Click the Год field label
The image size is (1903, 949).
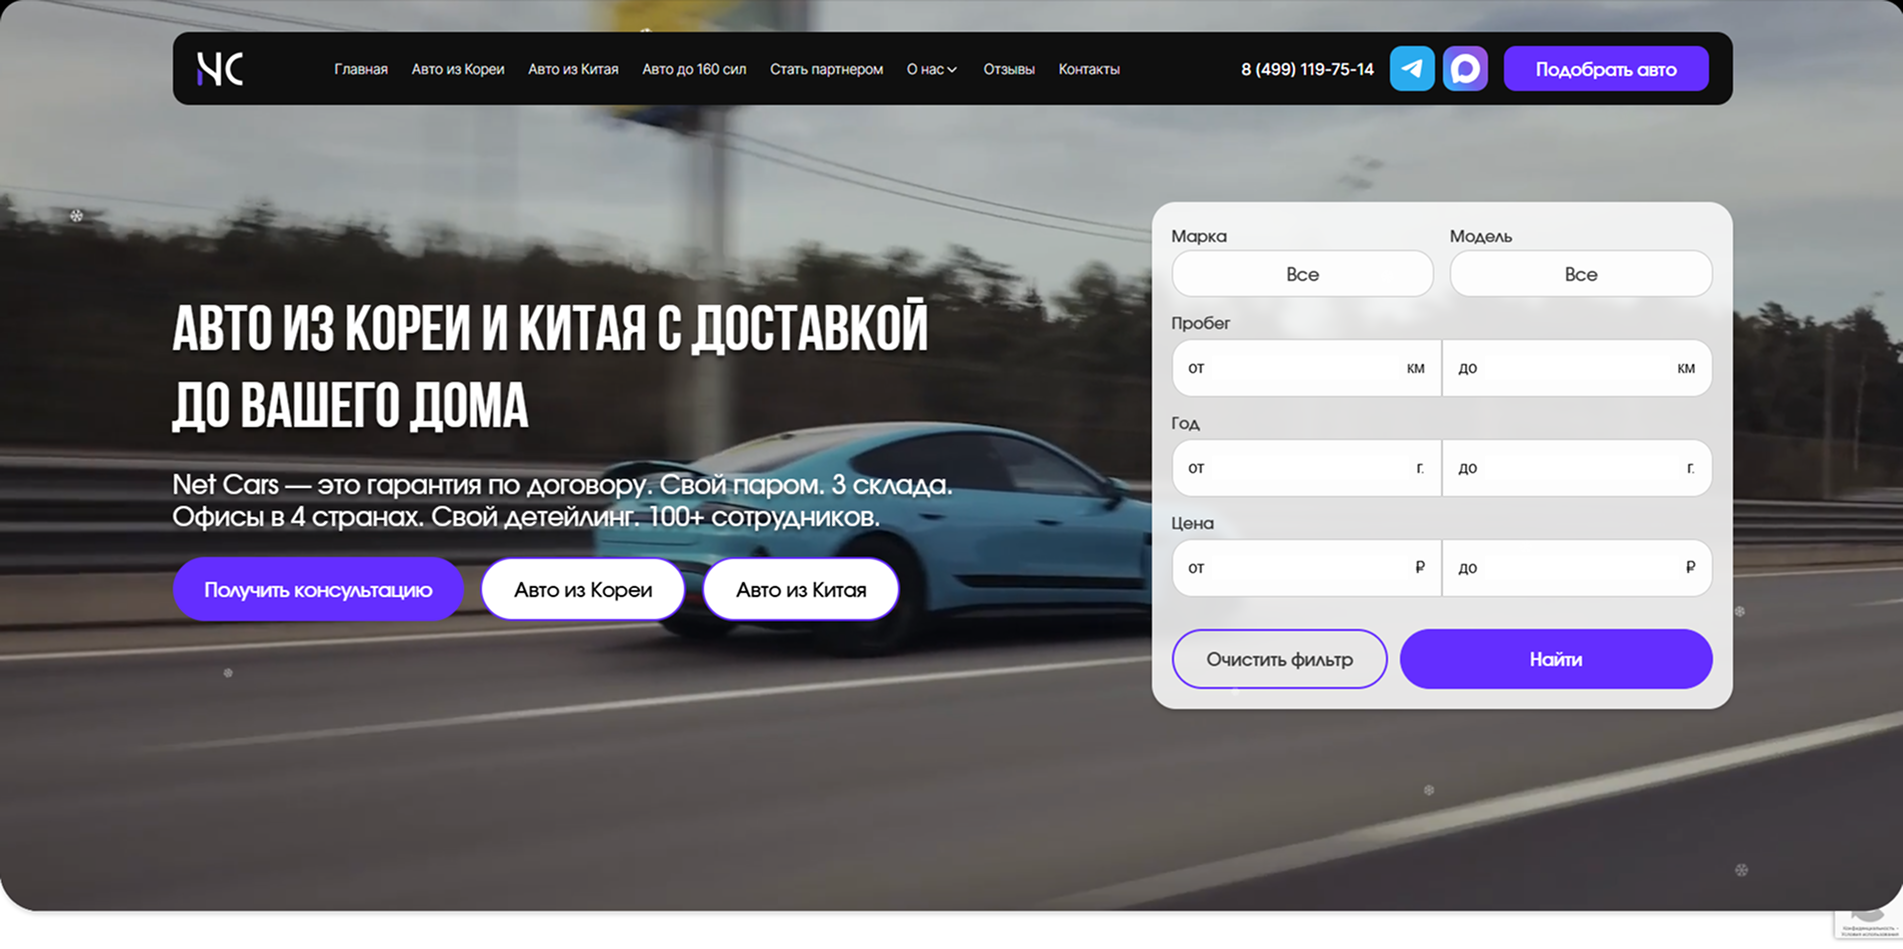pyautogui.click(x=1186, y=423)
